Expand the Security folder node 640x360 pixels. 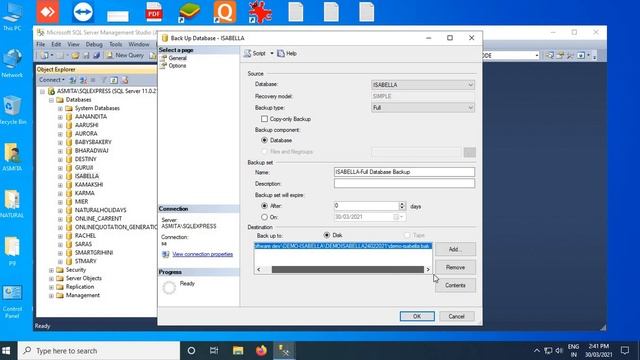tap(51, 270)
